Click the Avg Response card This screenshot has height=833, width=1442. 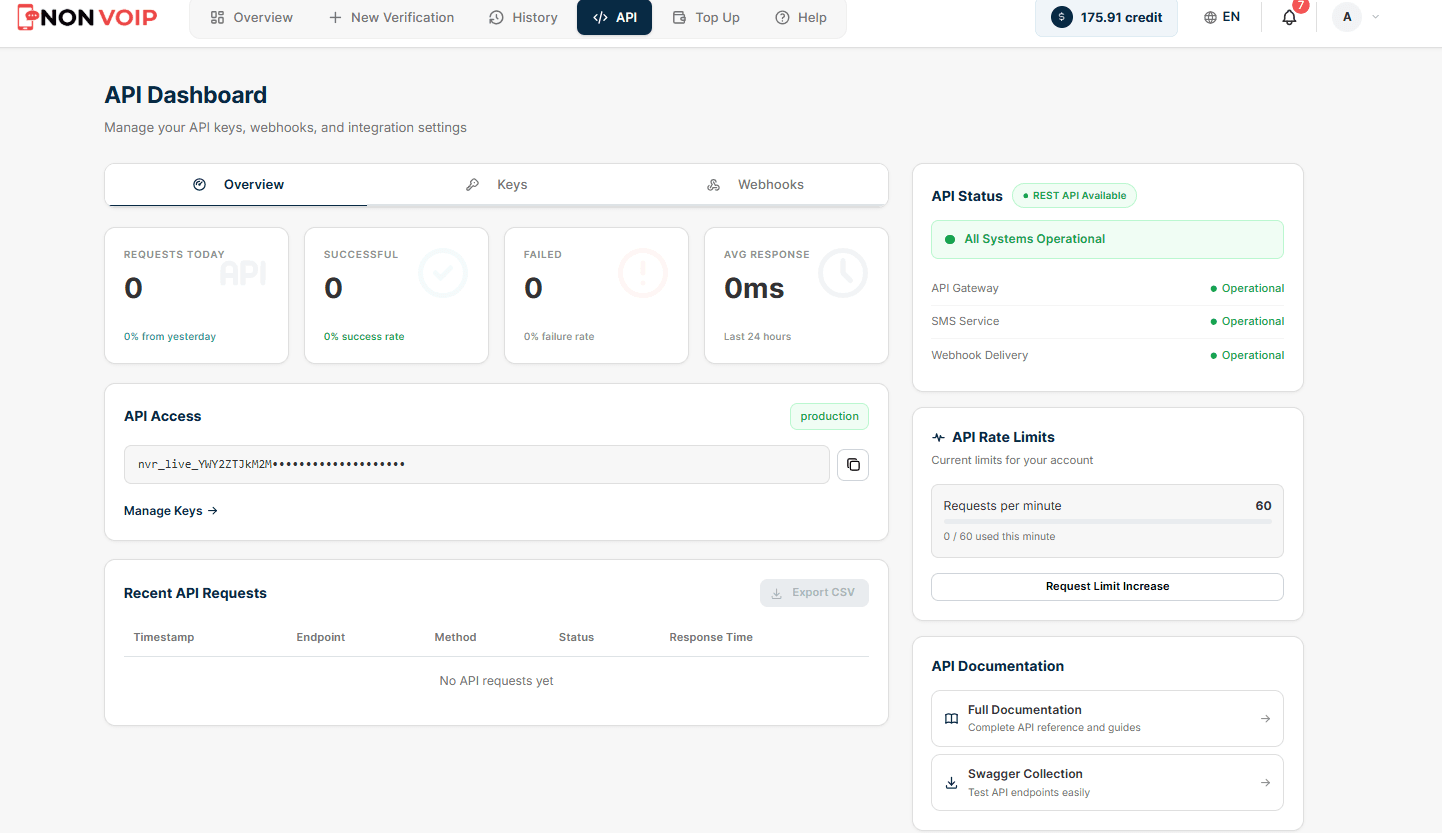pos(796,295)
